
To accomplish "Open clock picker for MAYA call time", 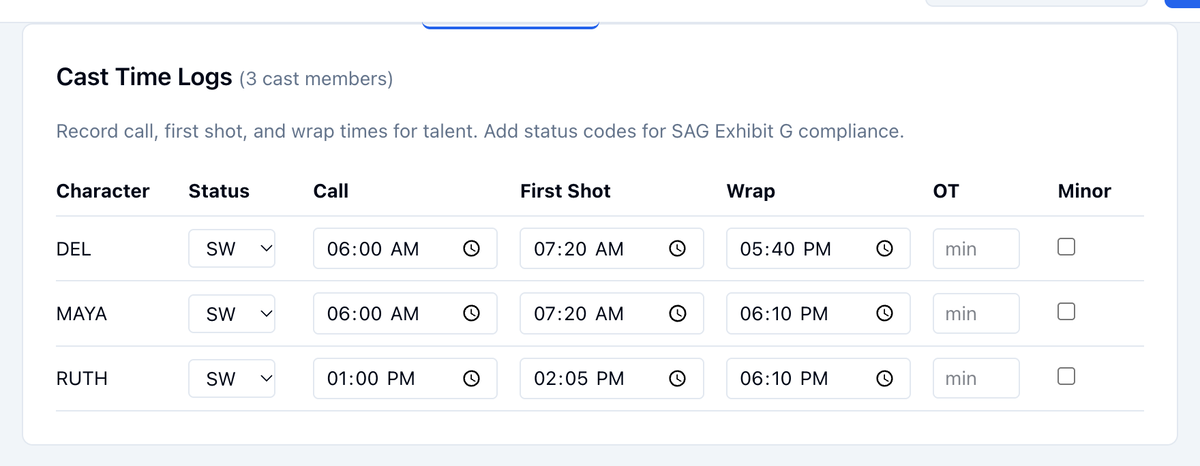I will [x=470, y=314].
